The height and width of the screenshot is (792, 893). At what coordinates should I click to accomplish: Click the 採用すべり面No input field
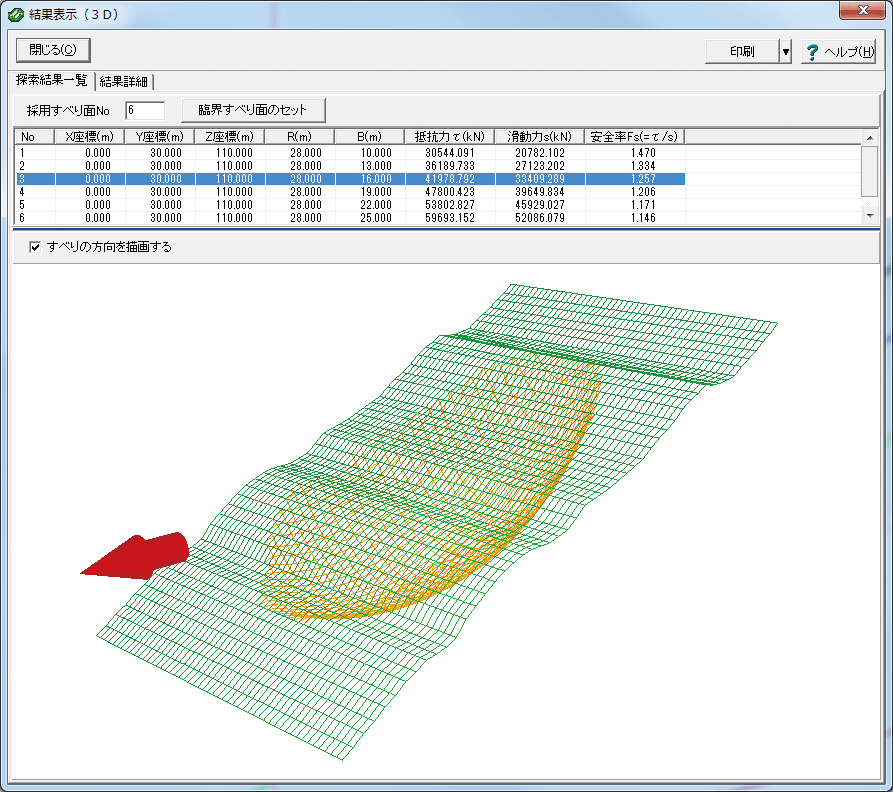pos(144,110)
